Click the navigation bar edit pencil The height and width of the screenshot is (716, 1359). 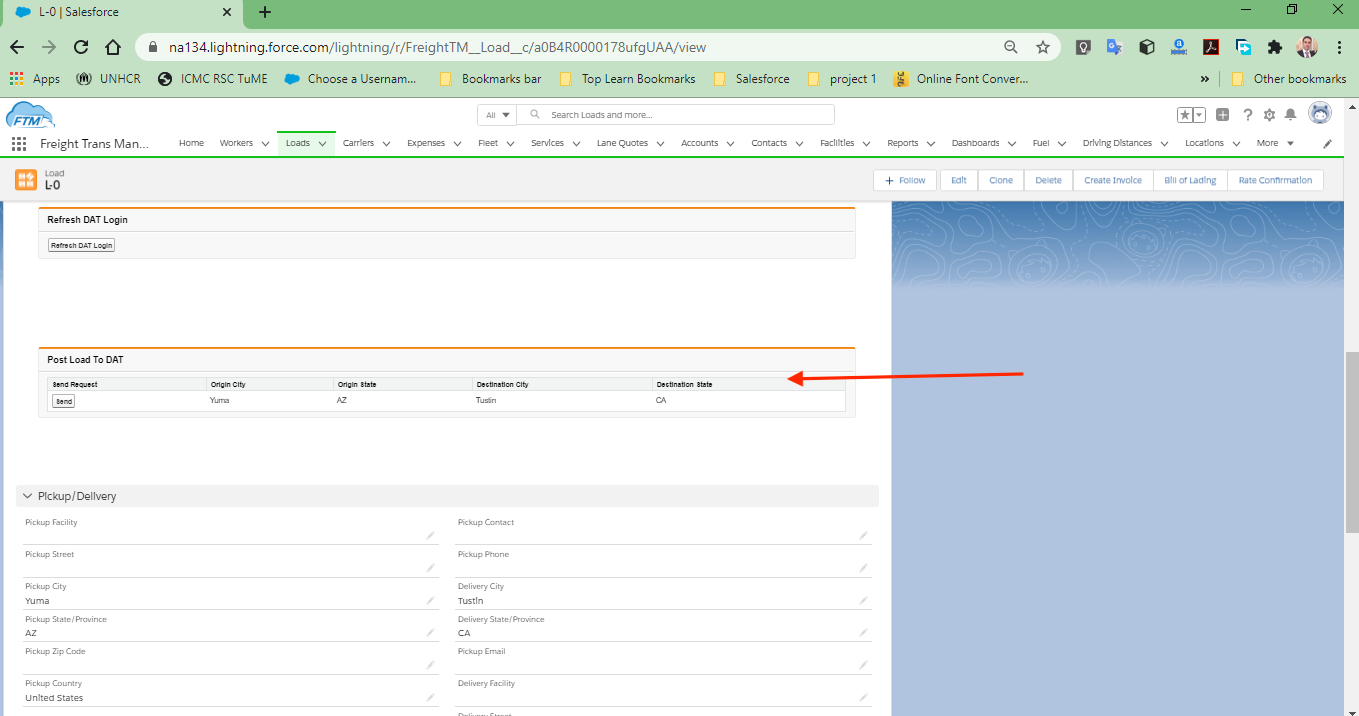1328,144
